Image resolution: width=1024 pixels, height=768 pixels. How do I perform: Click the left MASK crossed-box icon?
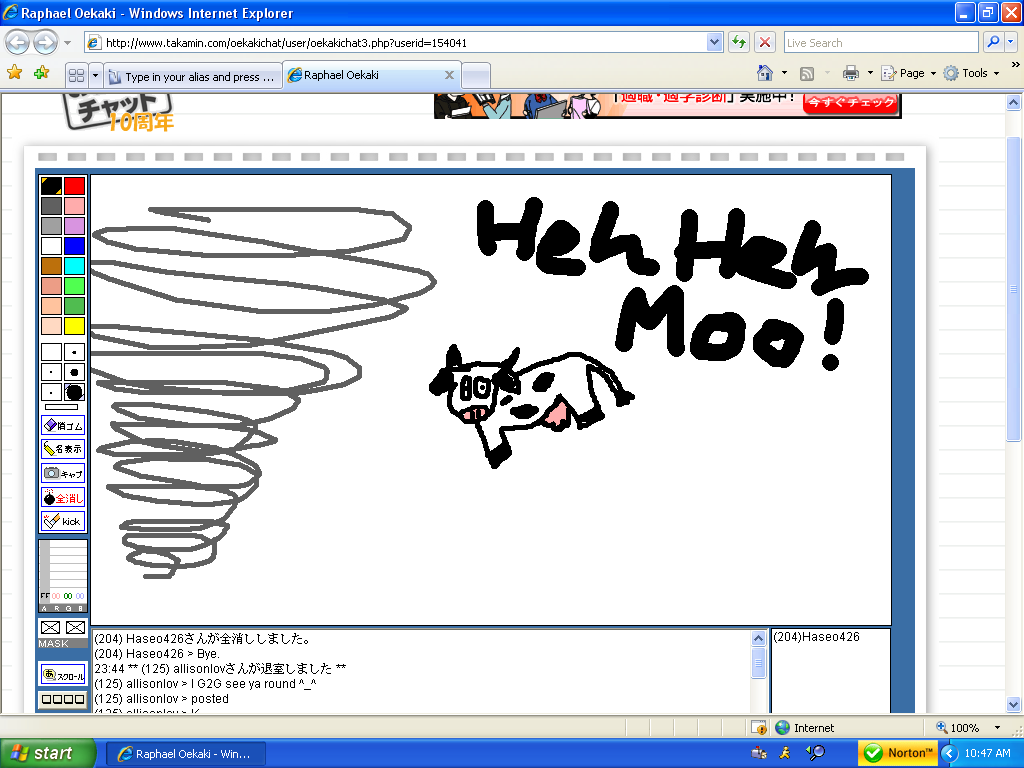49,628
